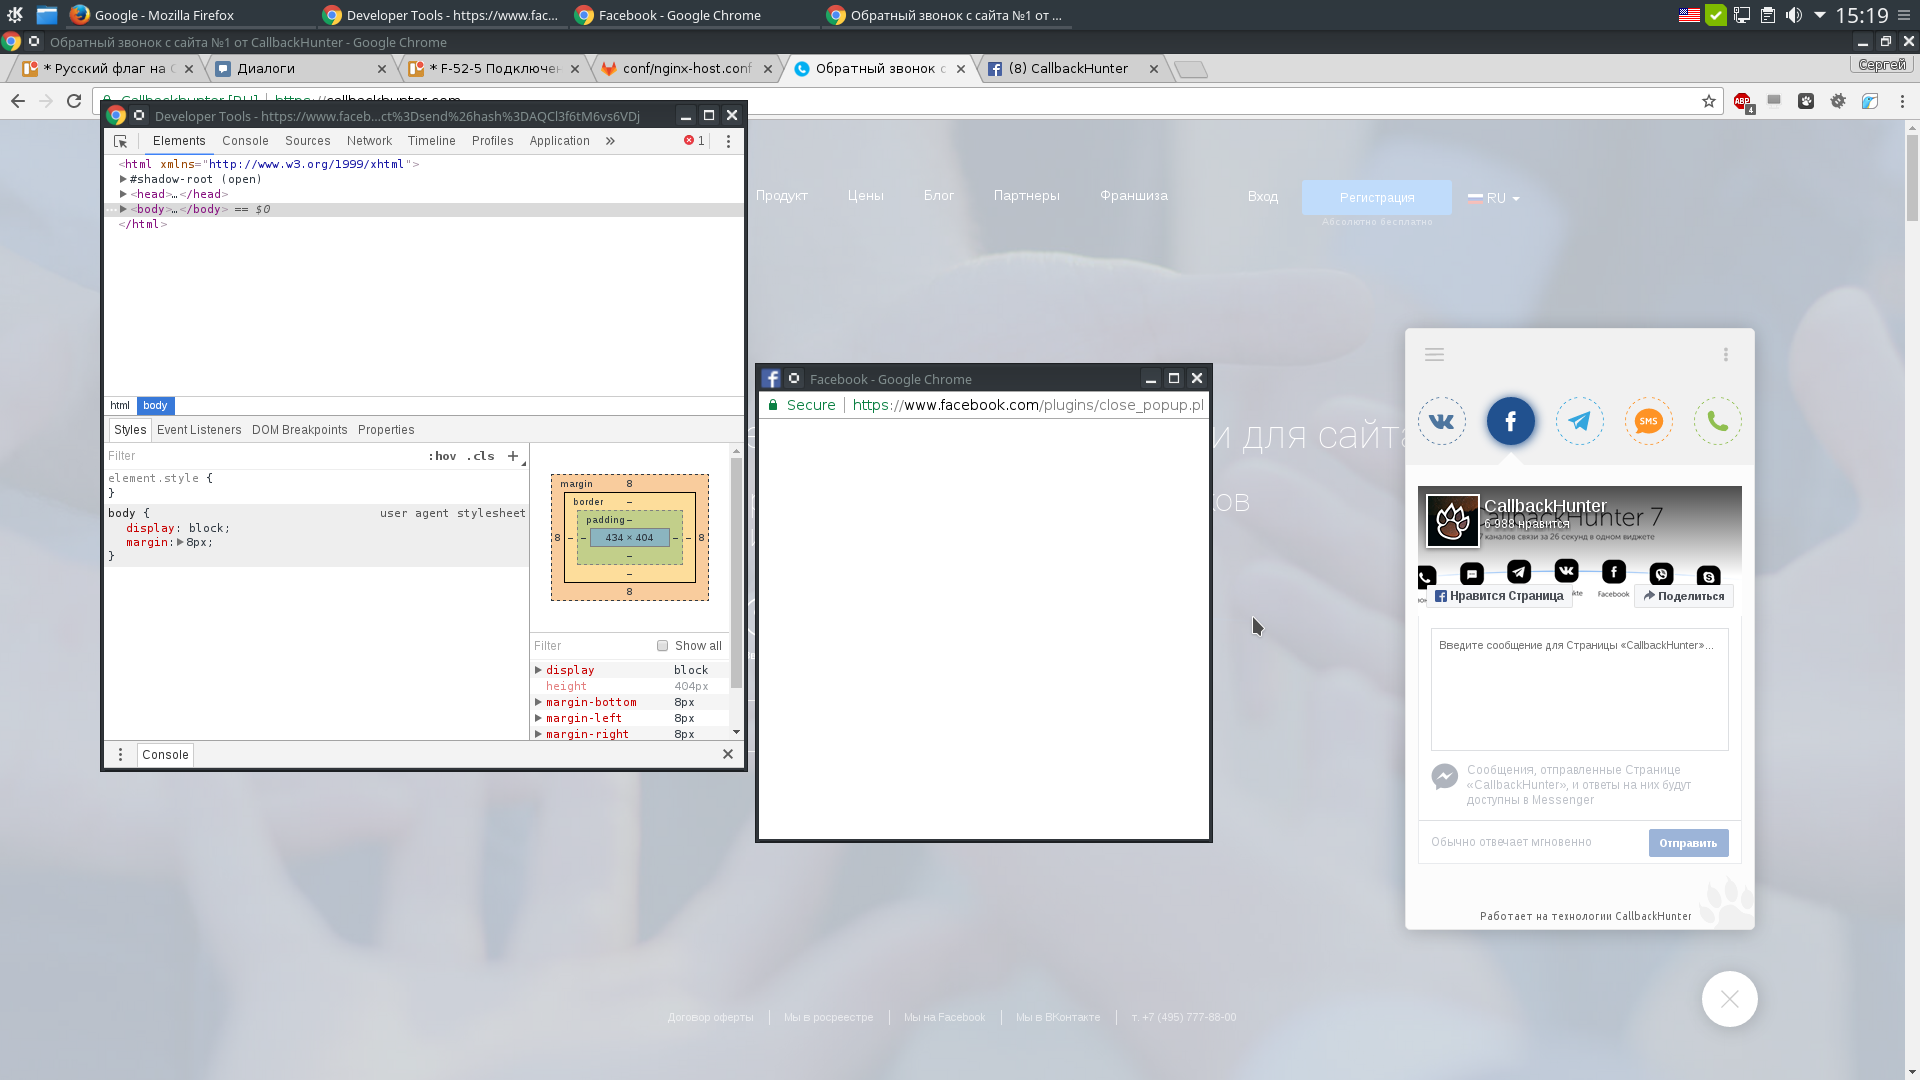Image resolution: width=1920 pixels, height=1080 pixels.
Task: Select the SMS channel icon in widget
Action: (1648, 421)
